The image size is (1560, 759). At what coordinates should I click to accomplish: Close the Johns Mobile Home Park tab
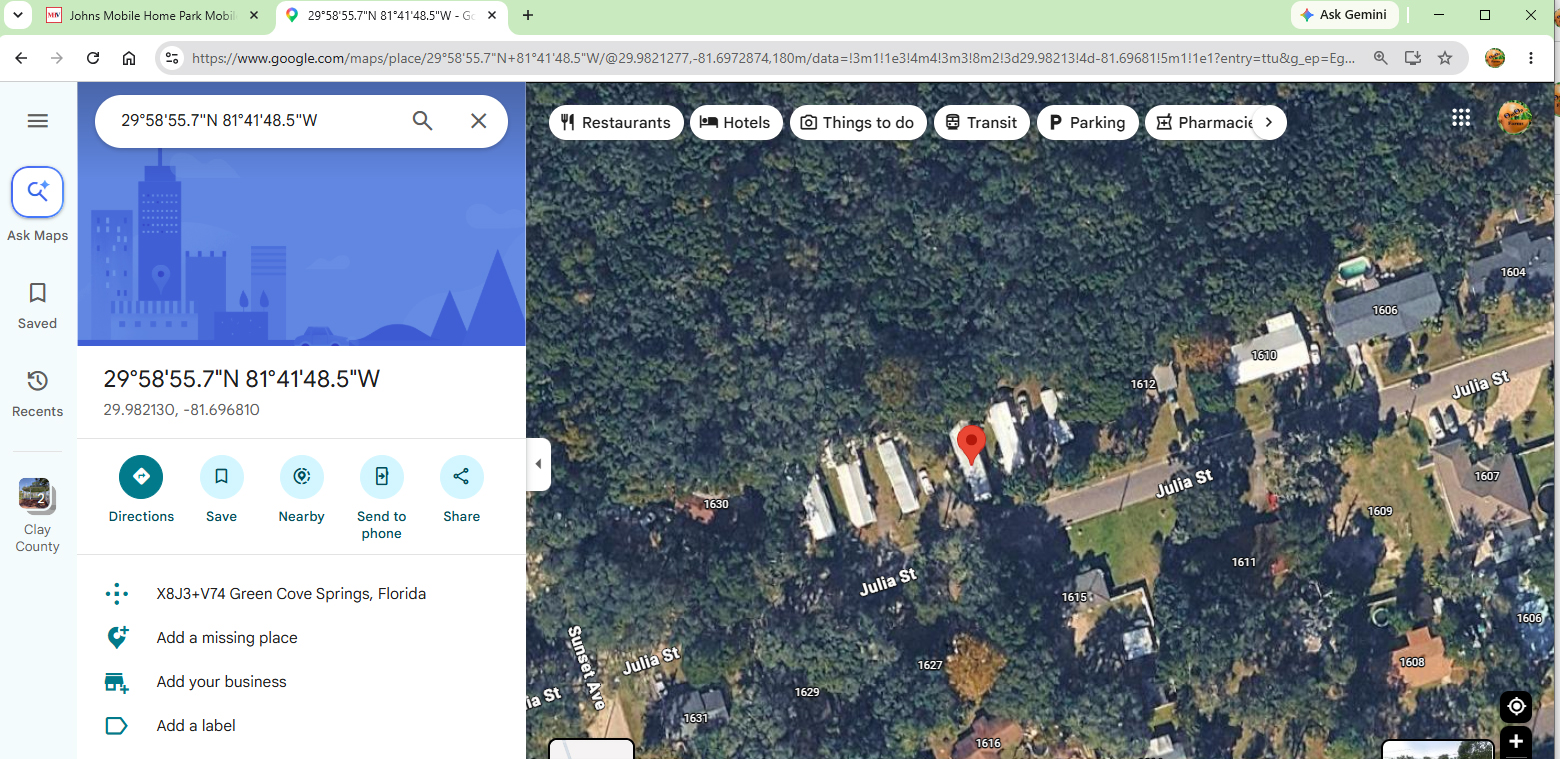pyautogui.click(x=254, y=15)
